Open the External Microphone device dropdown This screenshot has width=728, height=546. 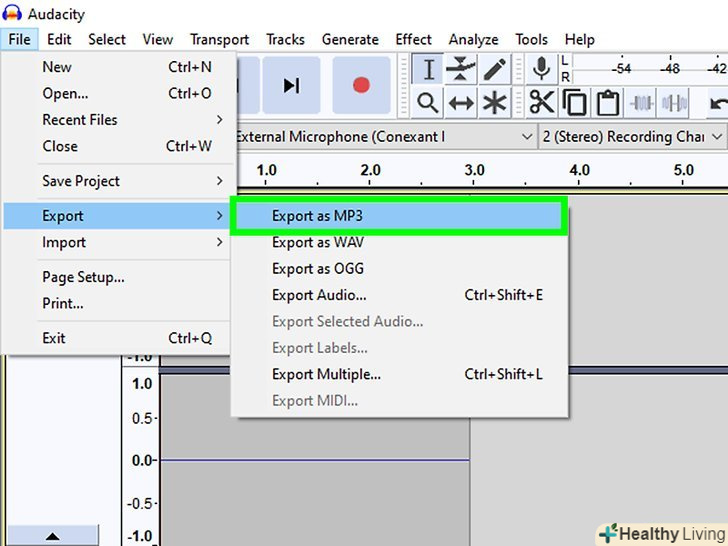(x=385, y=137)
